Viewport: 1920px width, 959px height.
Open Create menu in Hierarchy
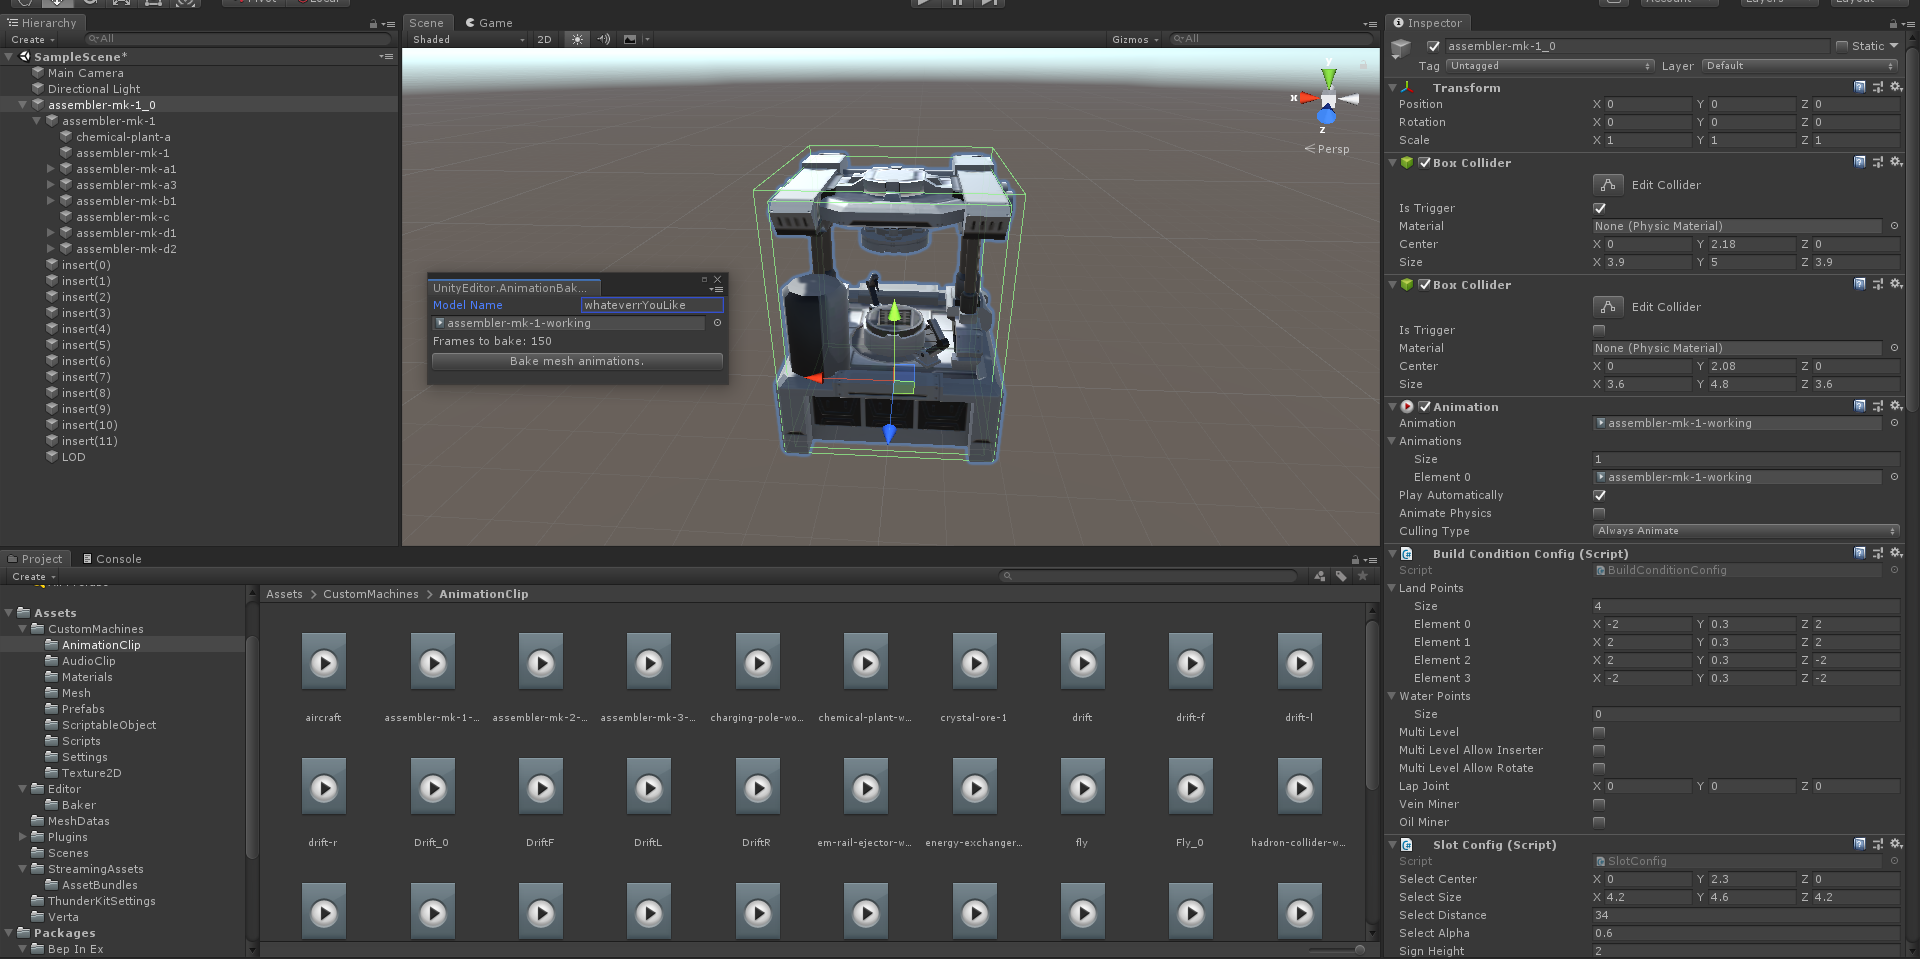tap(33, 40)
